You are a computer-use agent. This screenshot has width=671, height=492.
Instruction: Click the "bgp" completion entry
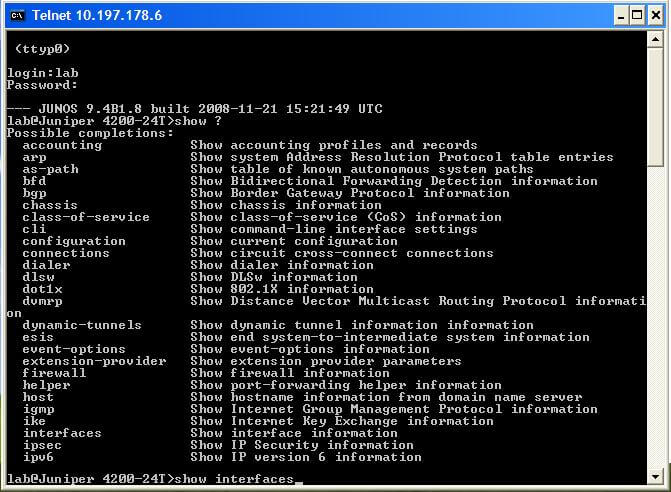tap(35, 193)
